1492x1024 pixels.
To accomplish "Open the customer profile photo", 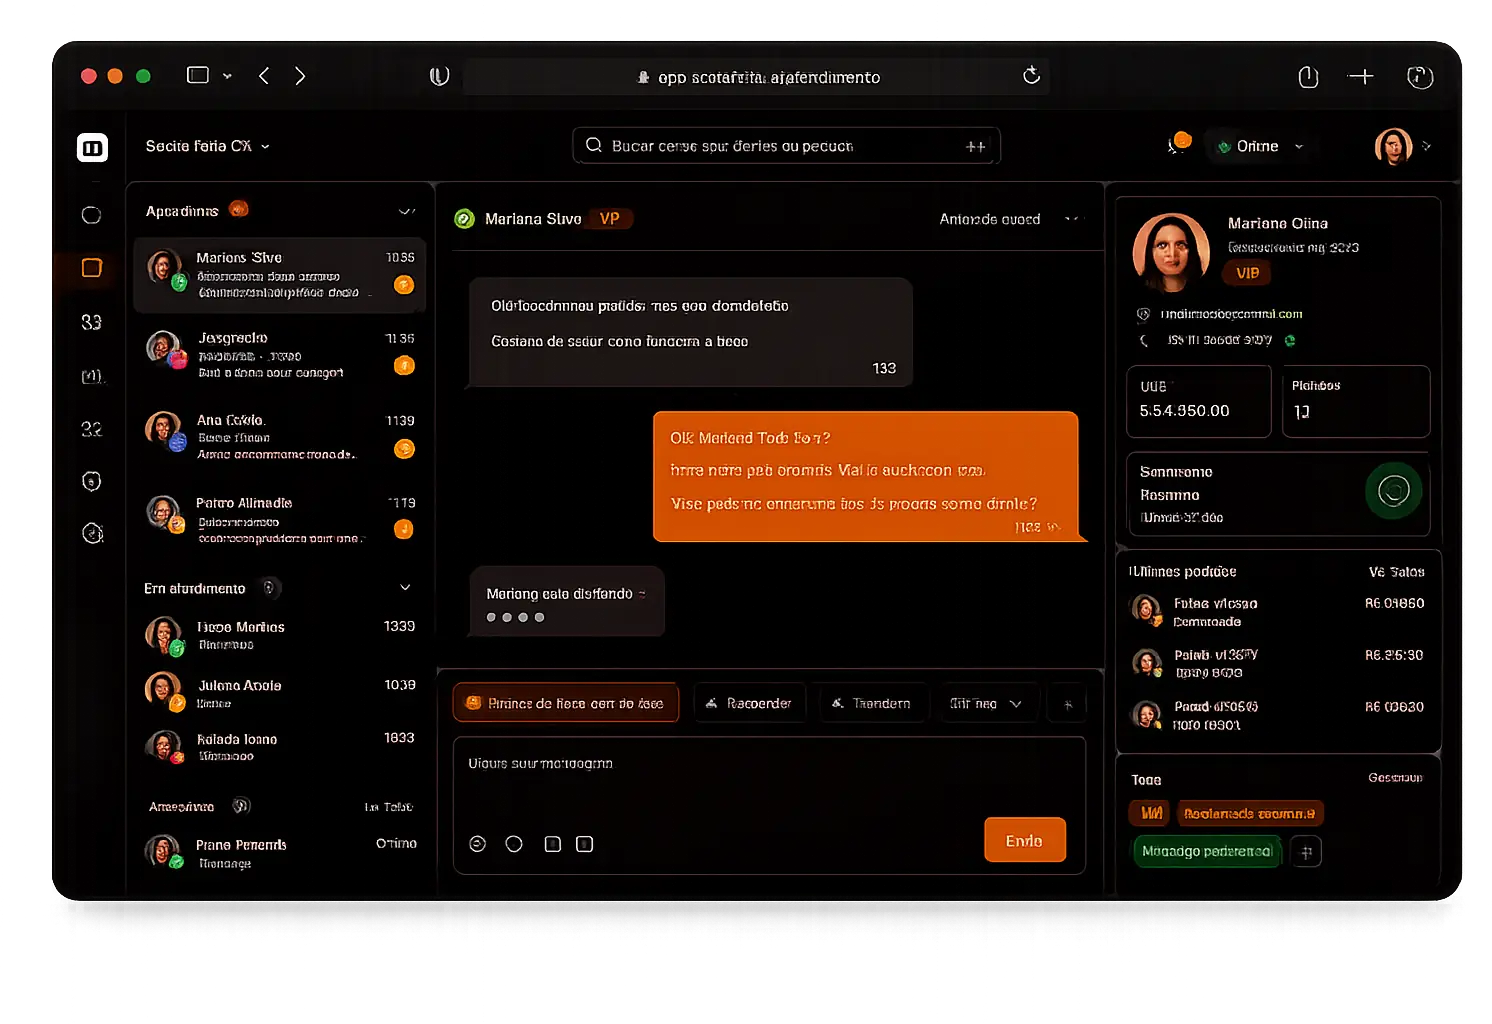I will point(1170,252).
